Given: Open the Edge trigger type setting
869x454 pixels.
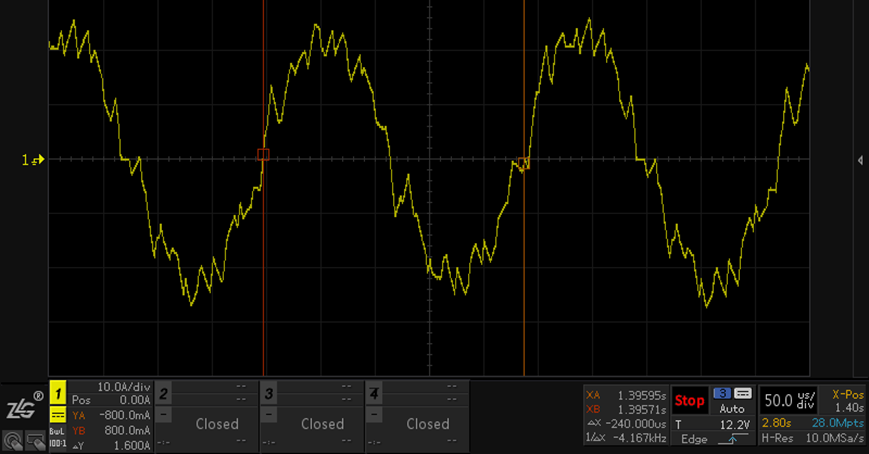Looking at the screenshot, I should [694, 439].
